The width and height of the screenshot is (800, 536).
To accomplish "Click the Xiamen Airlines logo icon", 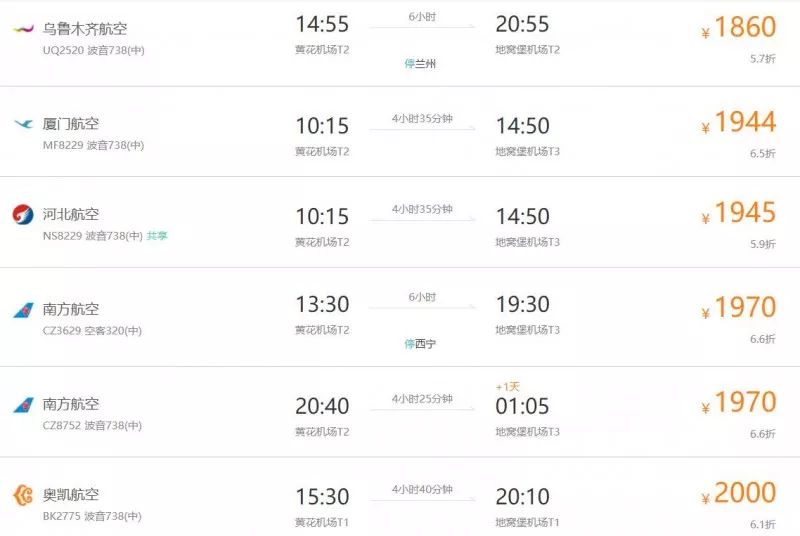I will pos(23,123).
